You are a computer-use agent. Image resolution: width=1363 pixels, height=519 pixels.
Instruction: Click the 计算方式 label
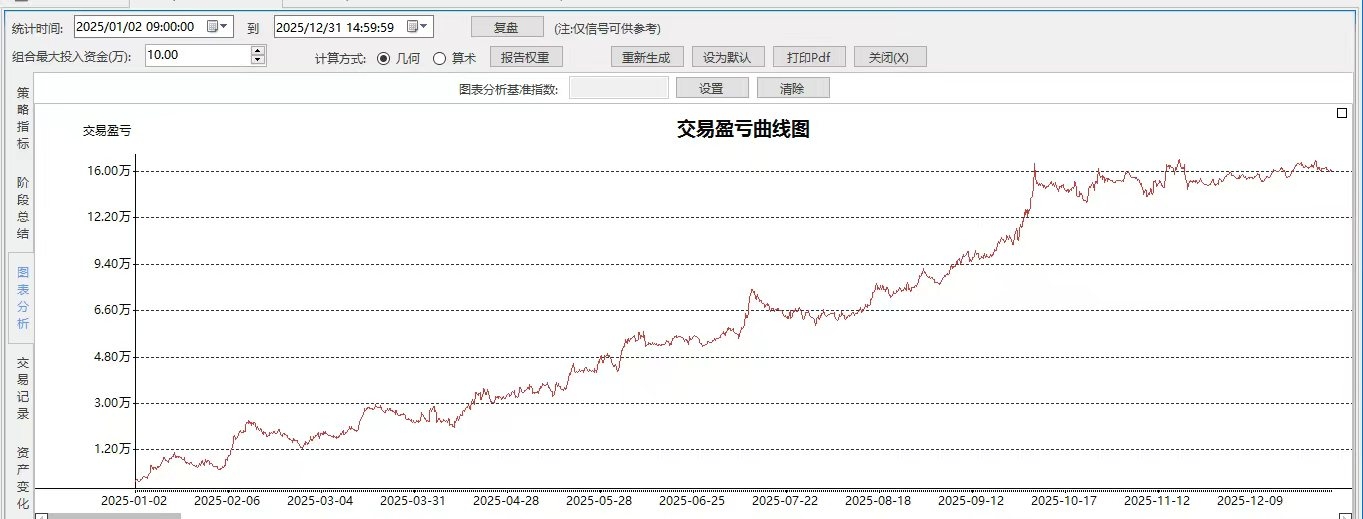pyautogui.click(x=340, y=58)
